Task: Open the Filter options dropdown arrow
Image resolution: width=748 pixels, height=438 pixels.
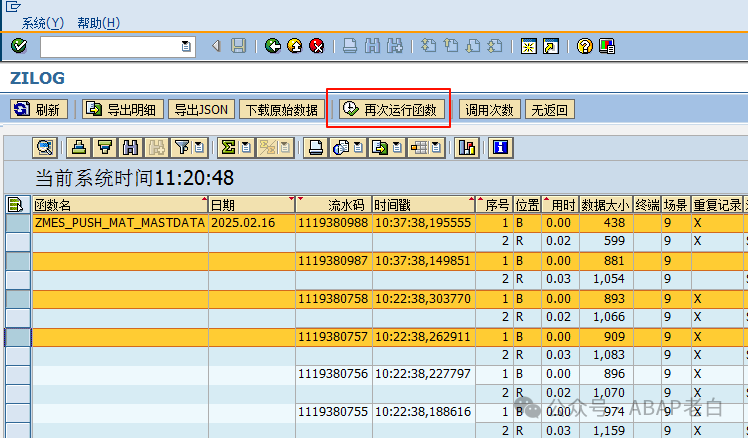Action: point(199,148)
